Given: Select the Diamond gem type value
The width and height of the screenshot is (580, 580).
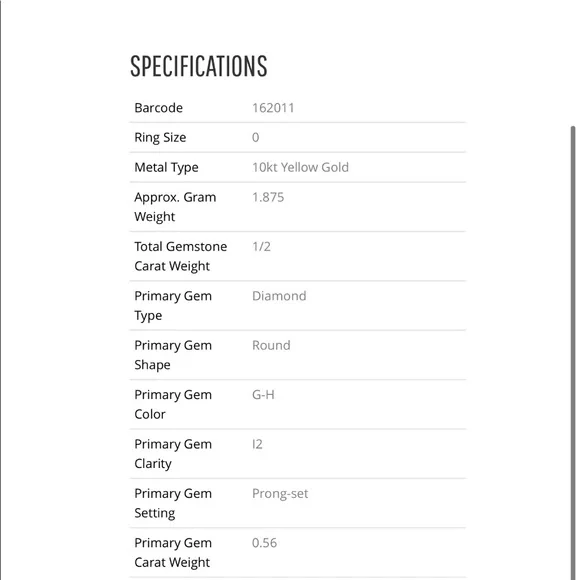Looking at the screenshot, I should [279, 296].
